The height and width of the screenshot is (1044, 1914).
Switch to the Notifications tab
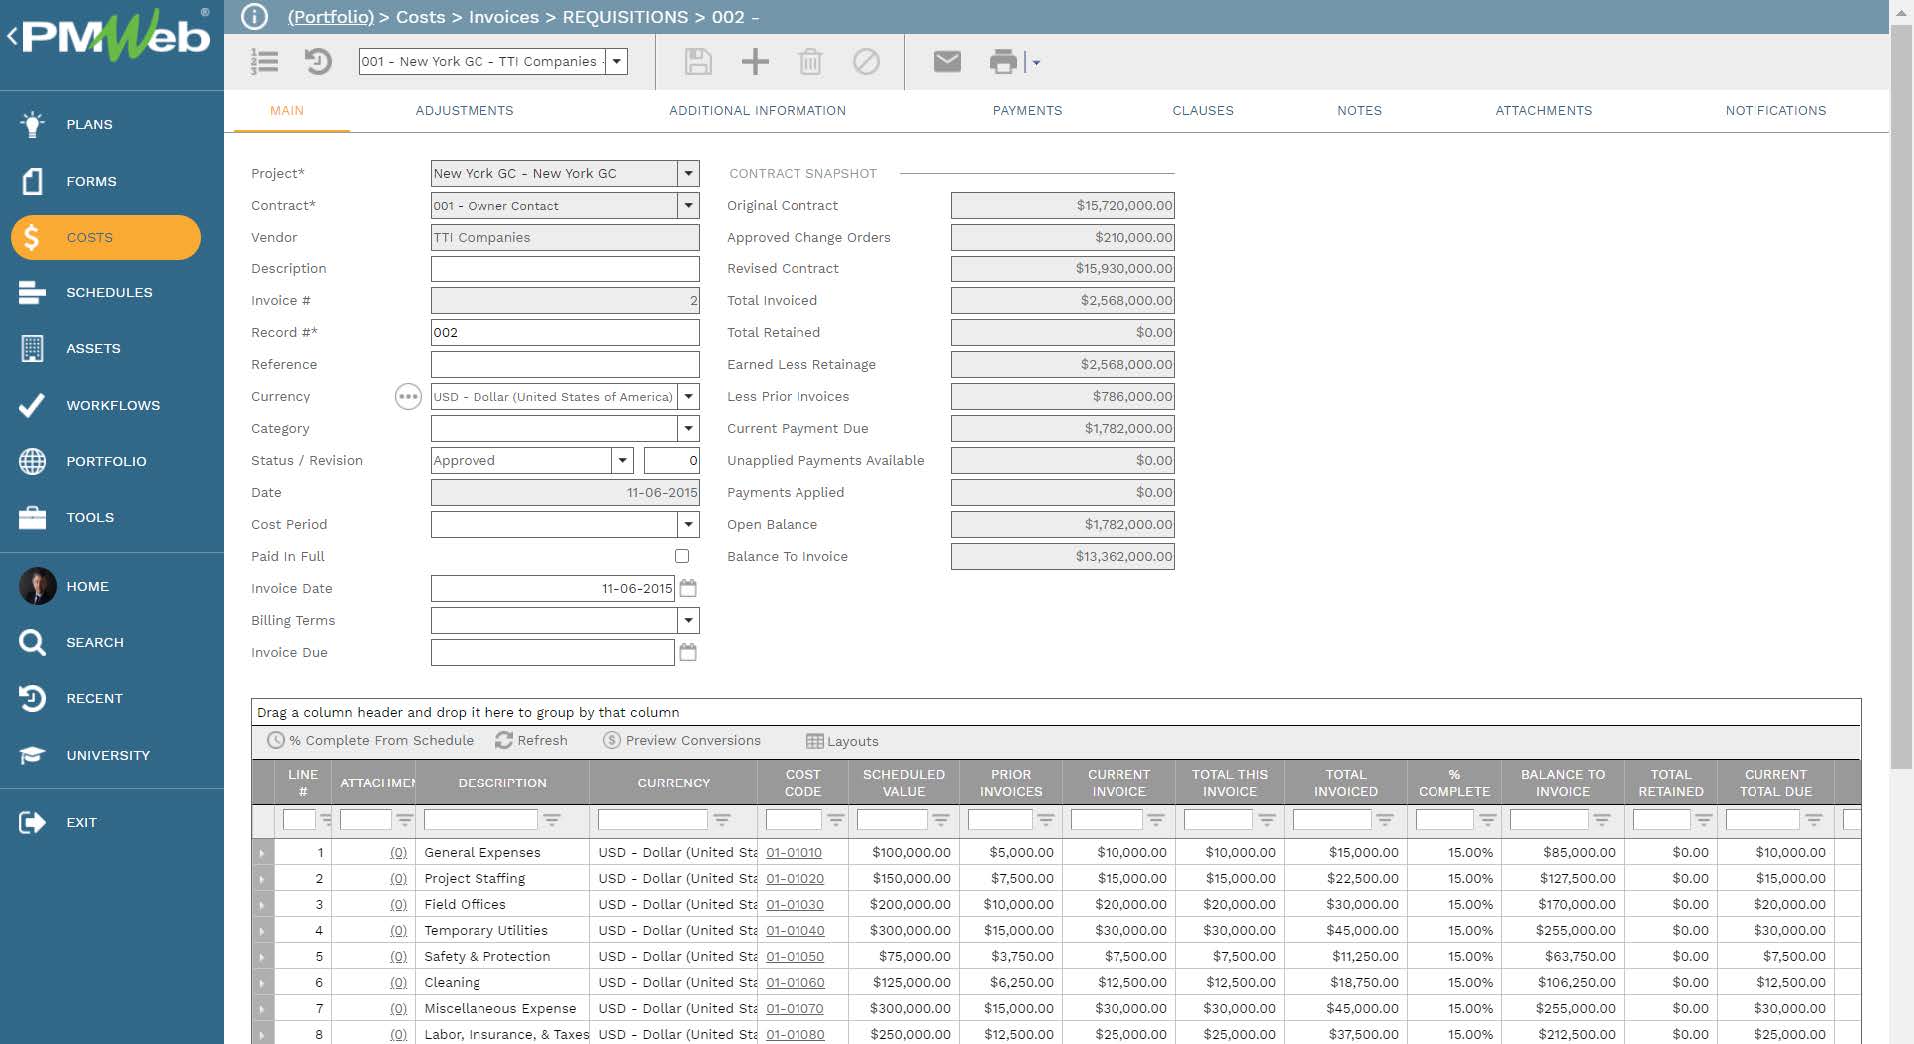coord(1775,111)
